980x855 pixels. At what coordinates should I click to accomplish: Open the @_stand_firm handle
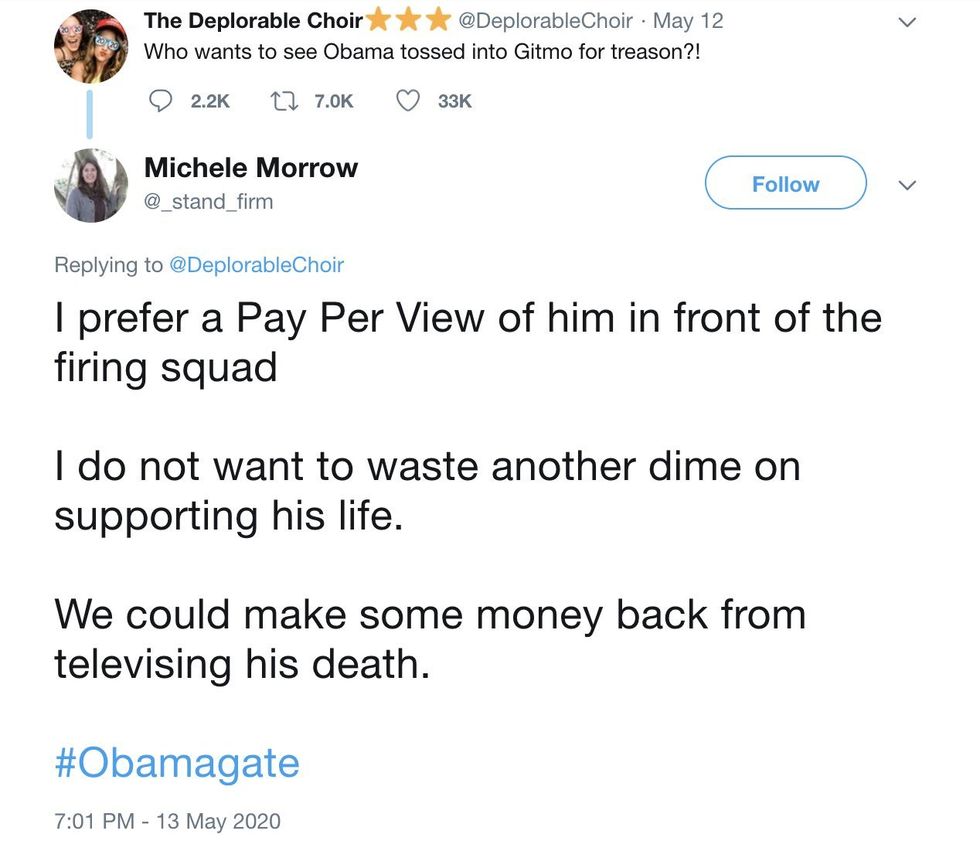208,202
